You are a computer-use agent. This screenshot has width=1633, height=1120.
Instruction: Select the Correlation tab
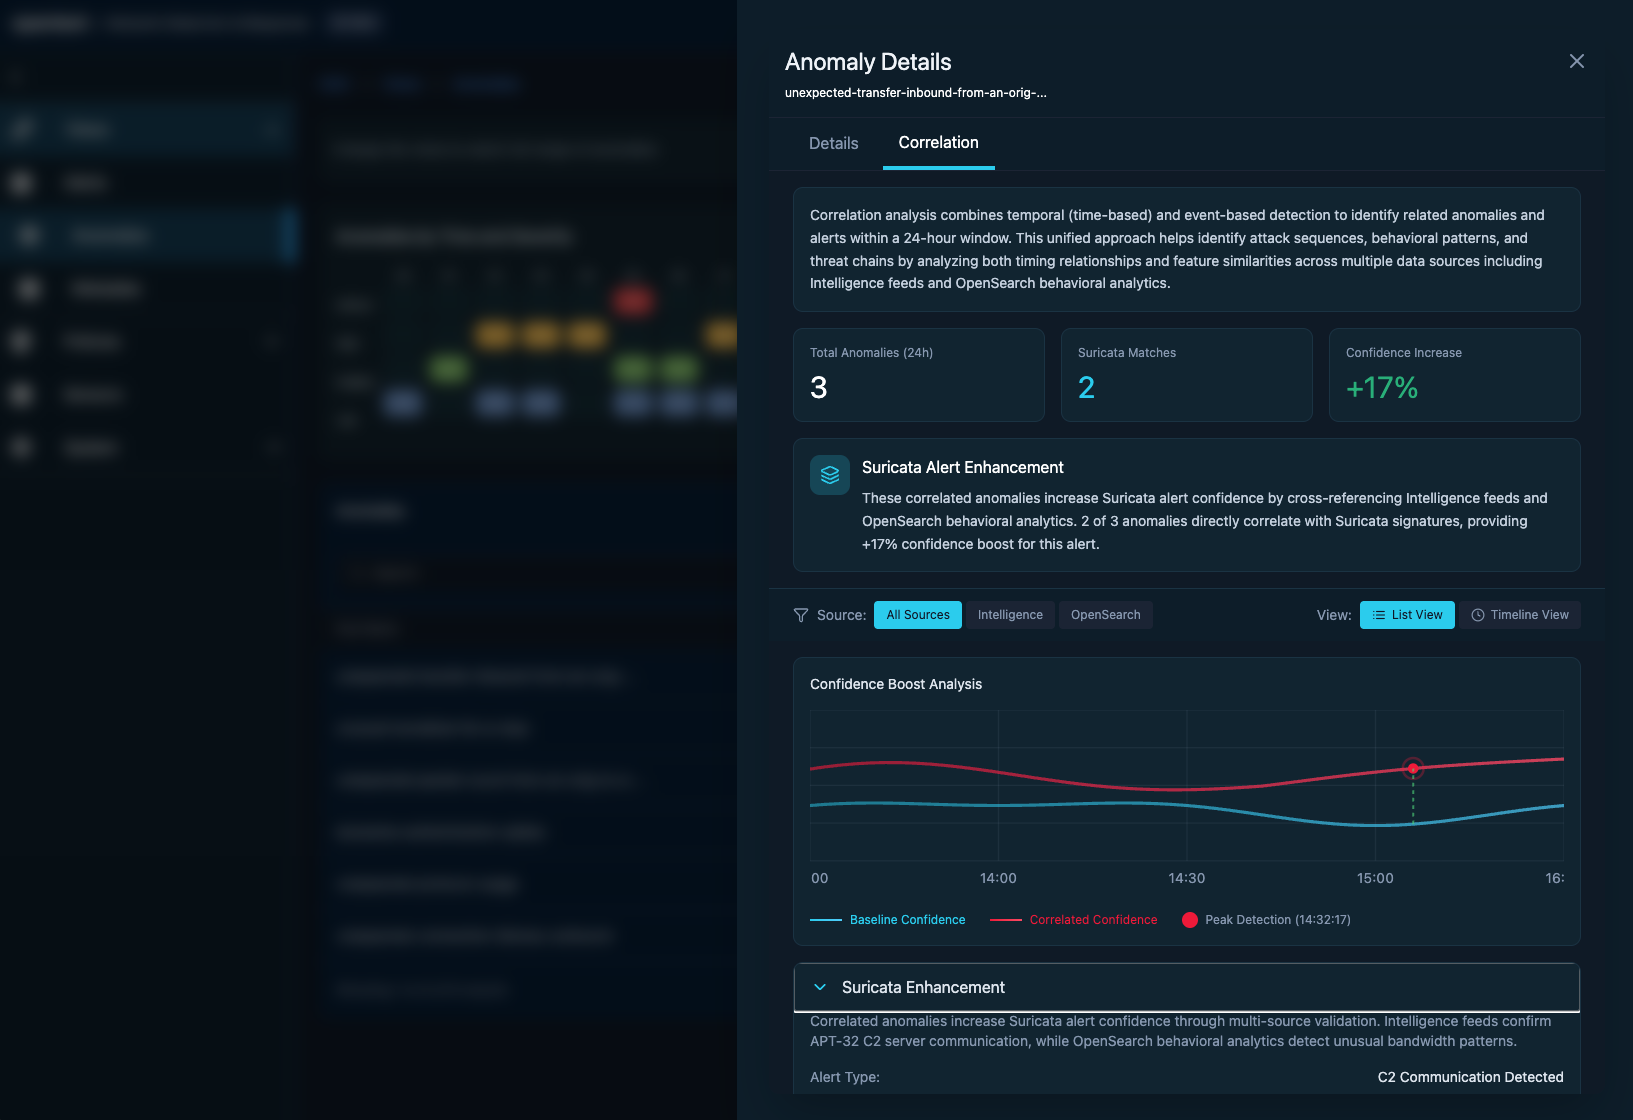pos(938,143)
